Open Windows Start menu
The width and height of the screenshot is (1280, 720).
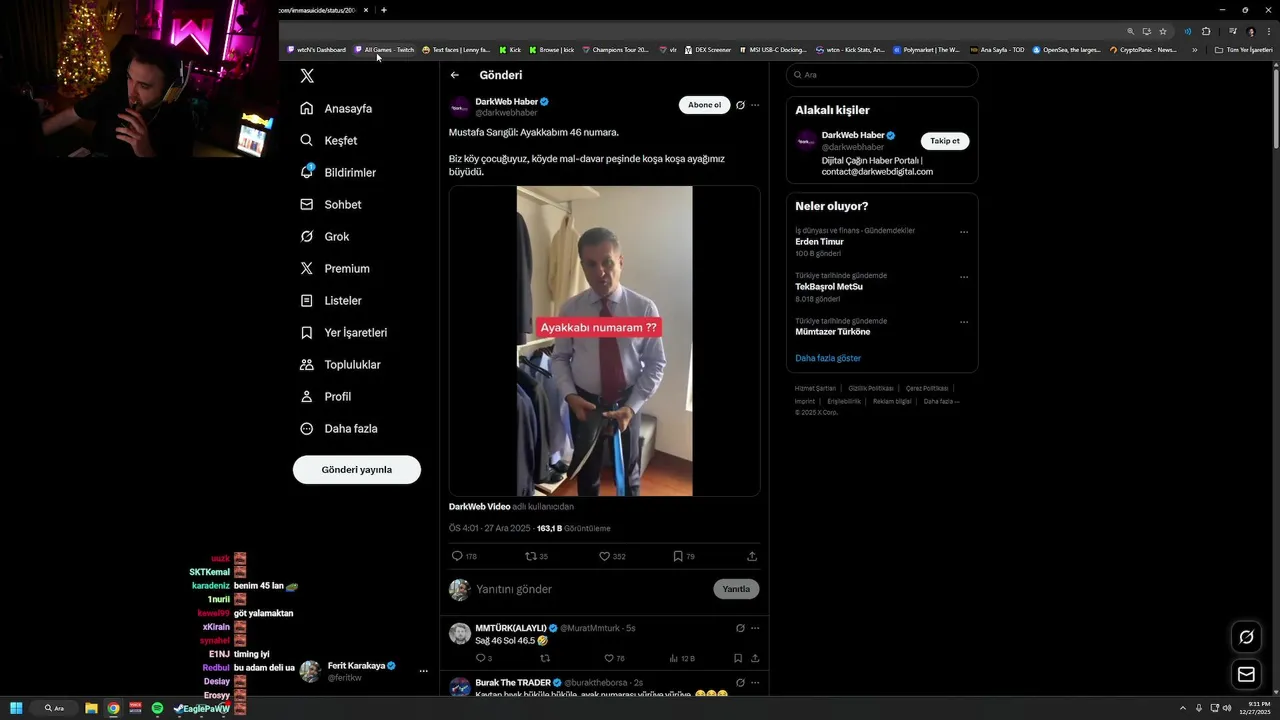coord(16,708)
